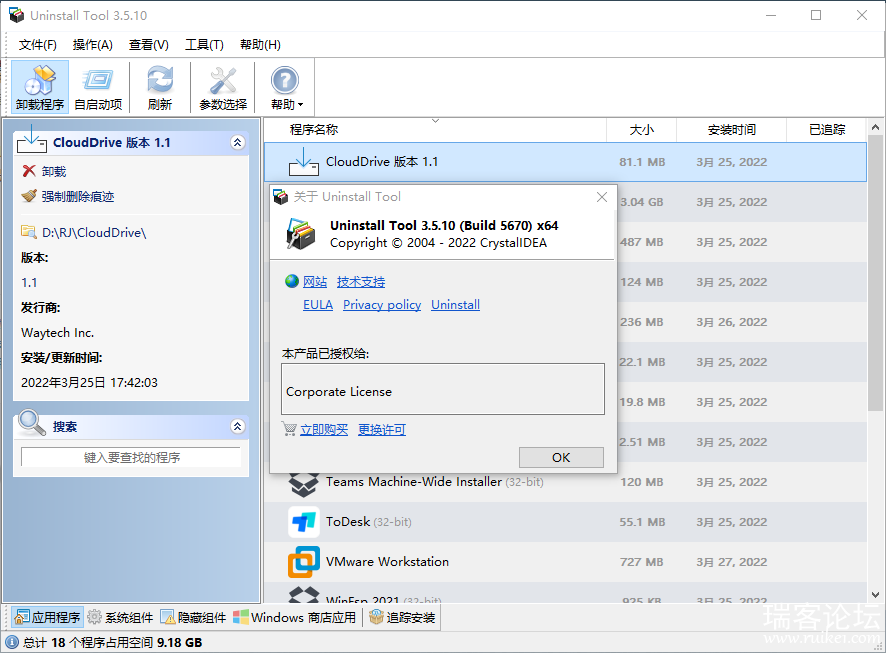This screenshot has width=886, height=653.
Task: Sort by the 大小 size column header
Action: (642, 130)
